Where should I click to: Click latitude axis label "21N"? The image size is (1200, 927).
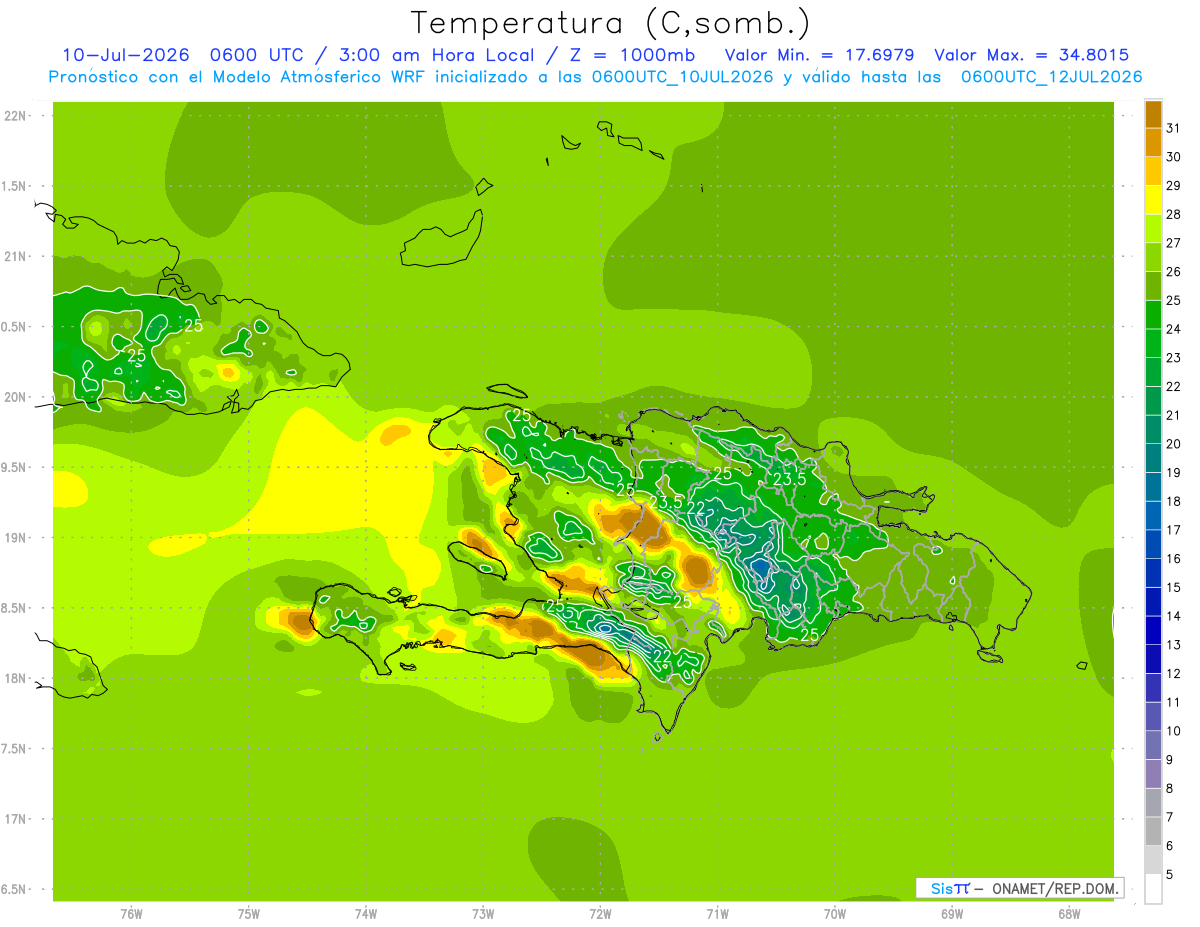tap(15, 256)
